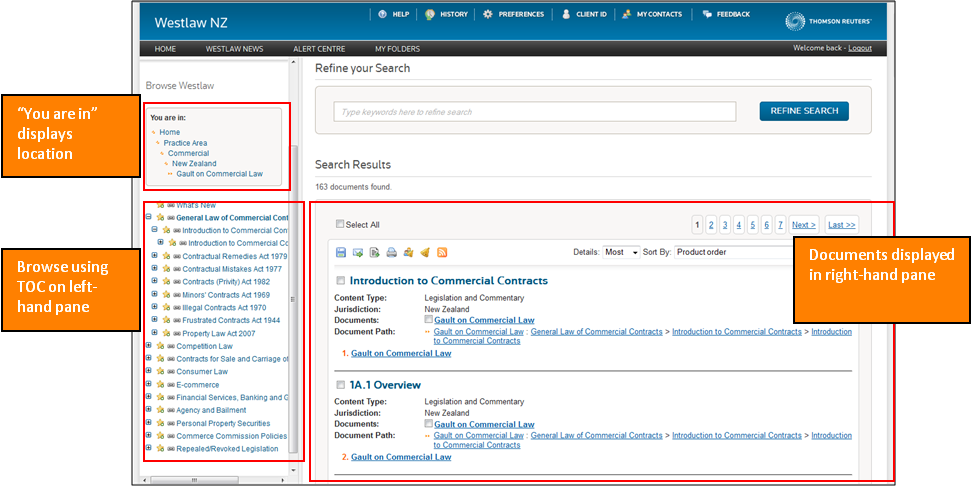Open the Sort By Product order dropdown
972x486 pixels.
tap(733, 252)
